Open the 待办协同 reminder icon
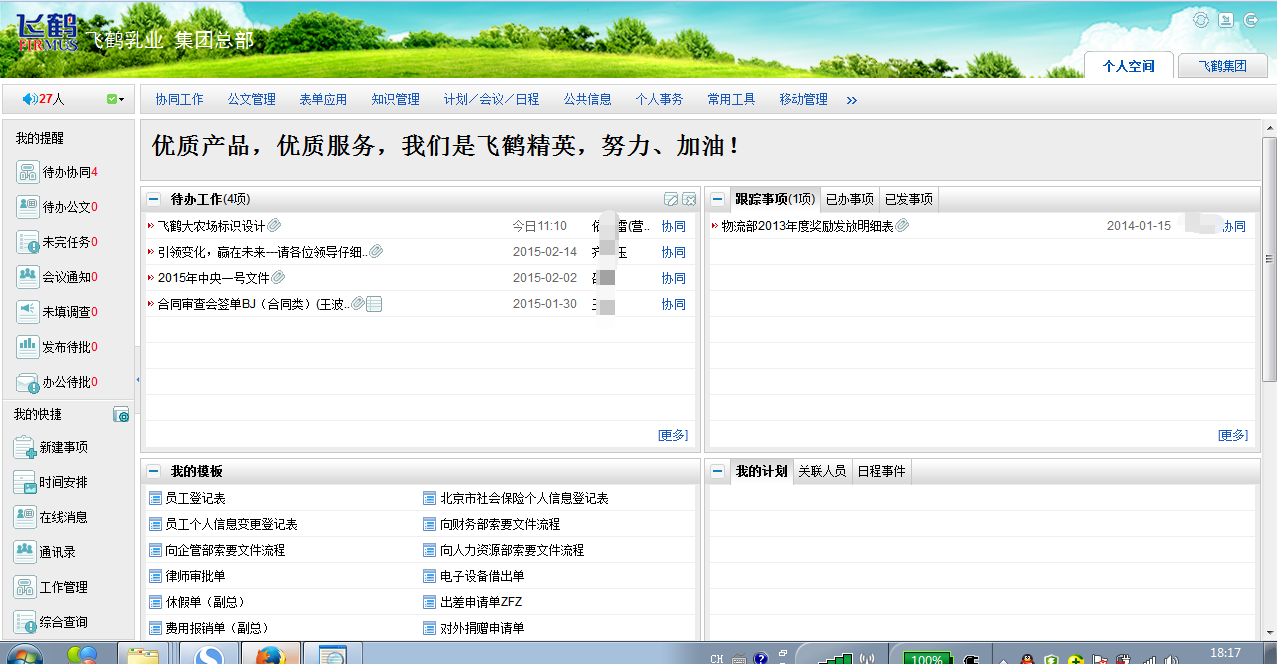1277x664 pixels. coord(27,172)
